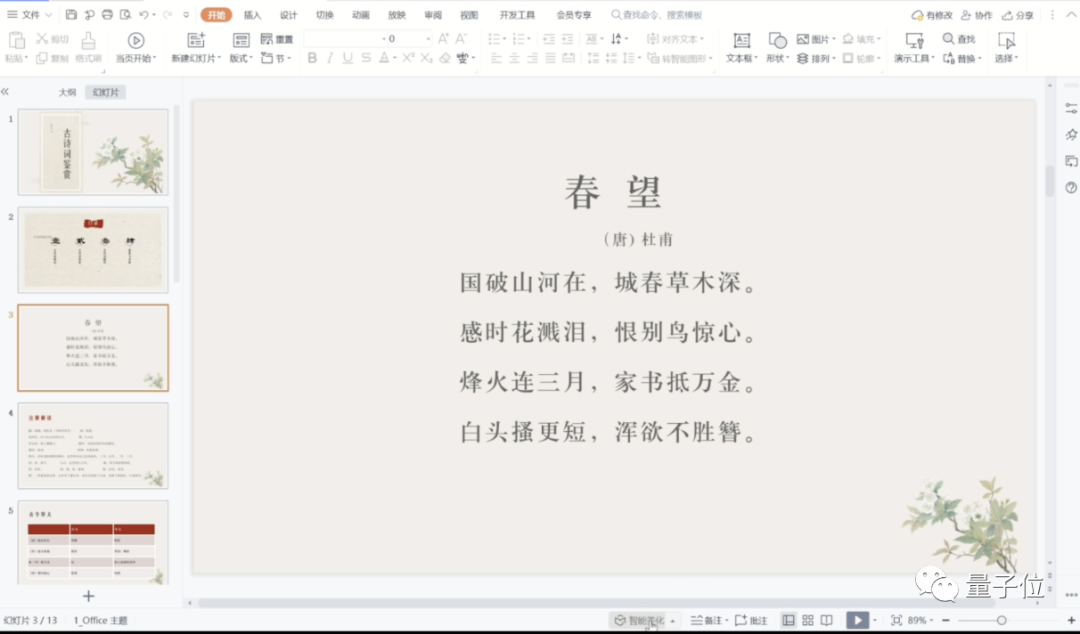Switch to slide sorter grid view
The height and width of the screenshot is (634, 1080).
[808, 620]
